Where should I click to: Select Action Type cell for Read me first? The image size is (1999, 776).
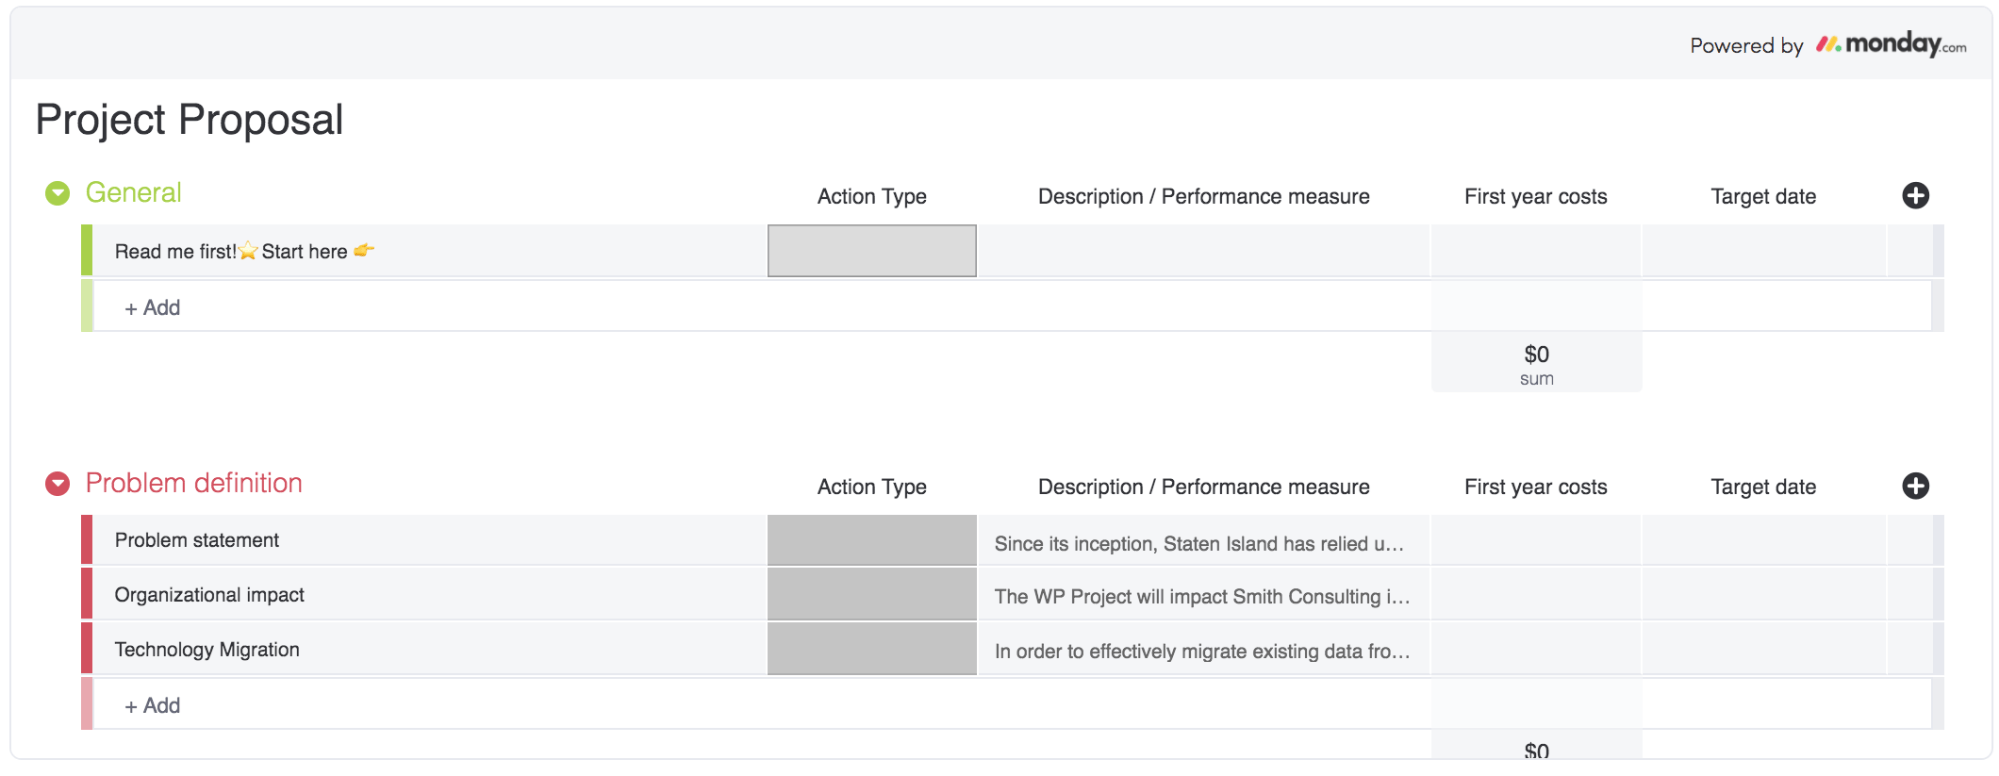[x=872, y=251]
